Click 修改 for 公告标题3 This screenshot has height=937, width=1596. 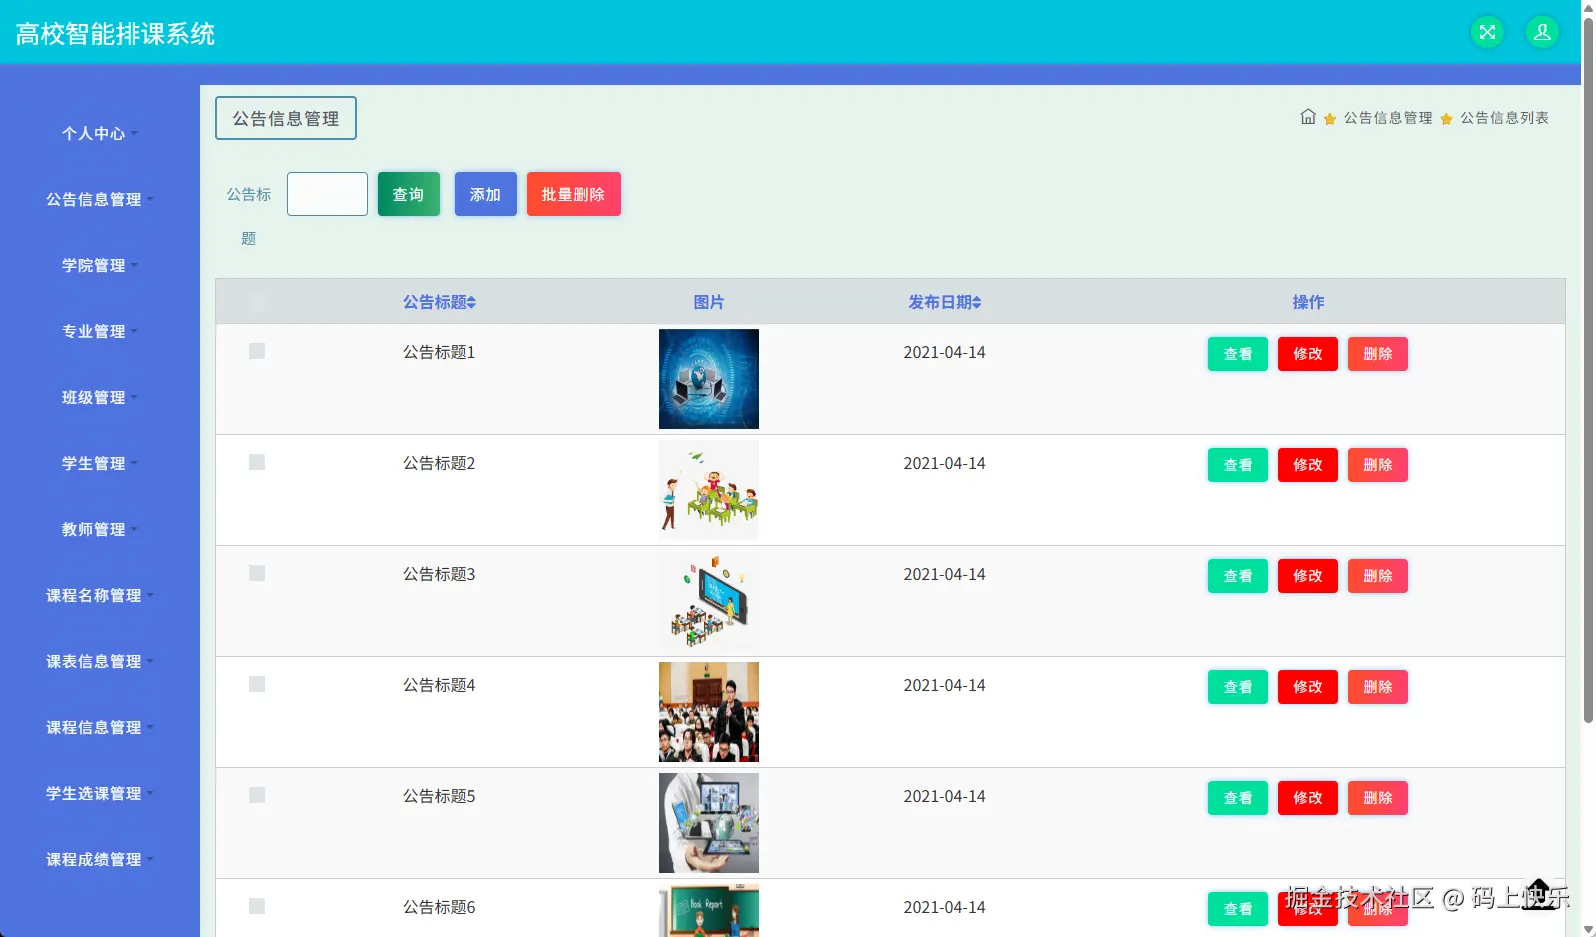point(1307,576)
